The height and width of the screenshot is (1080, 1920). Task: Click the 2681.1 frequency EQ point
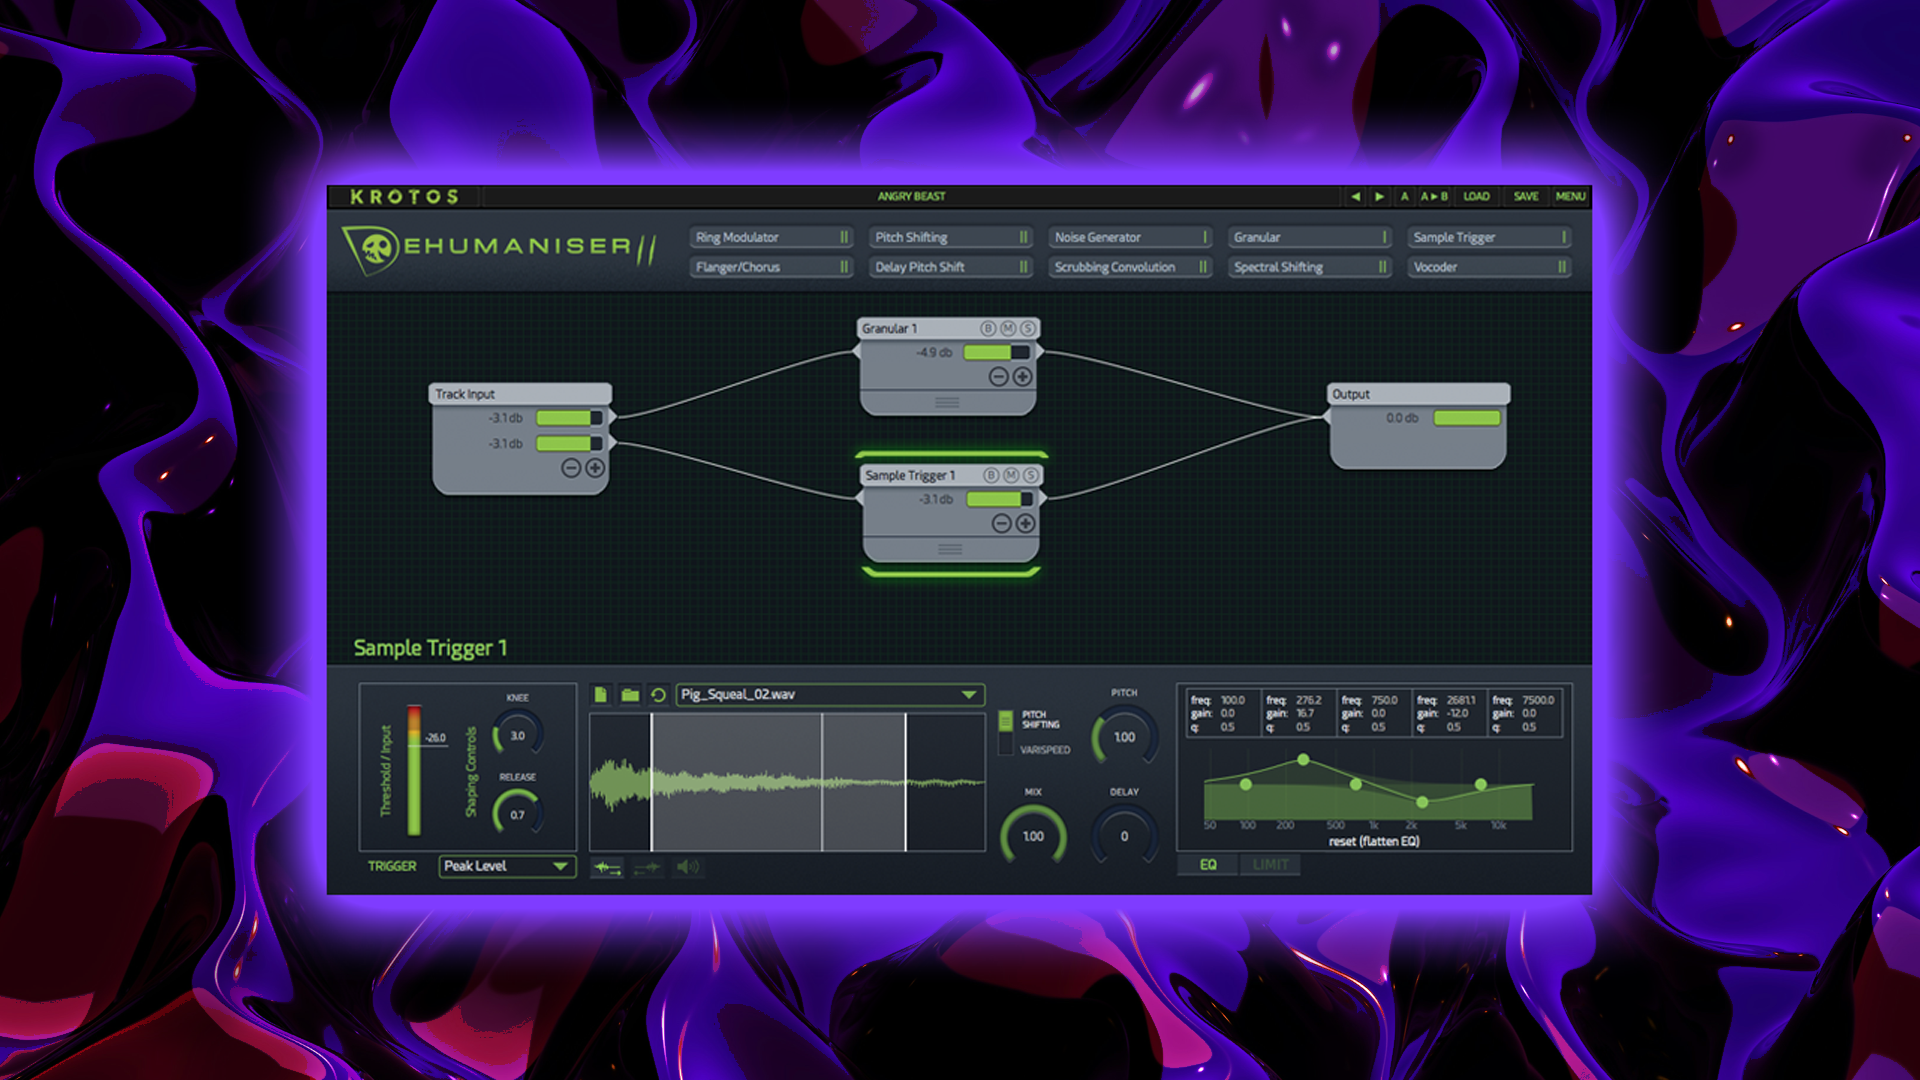(1422, 802)
